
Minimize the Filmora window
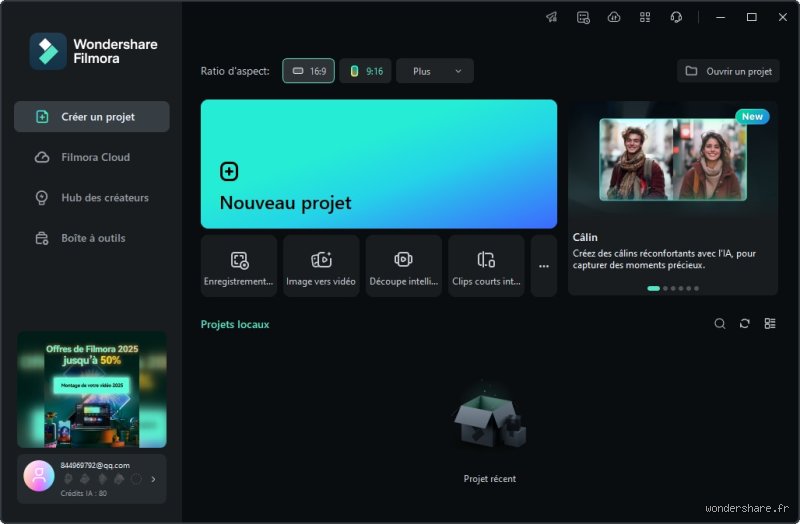coord(720,17)
